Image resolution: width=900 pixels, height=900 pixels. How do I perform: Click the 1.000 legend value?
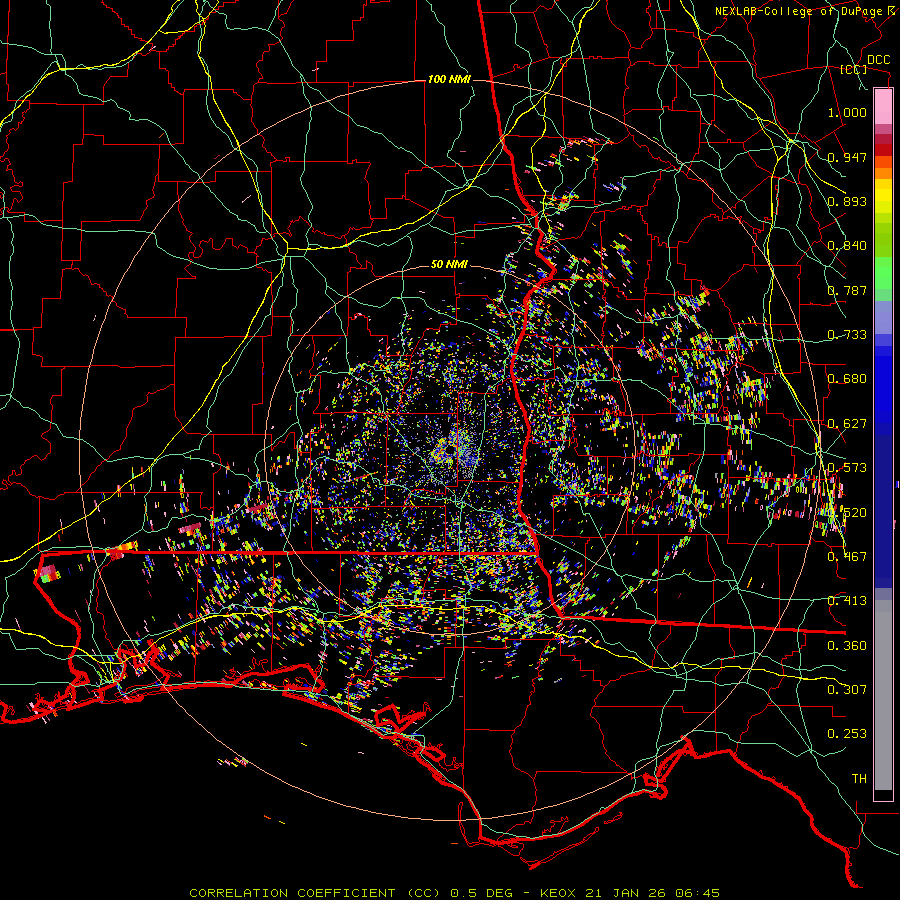pos(847,112)
